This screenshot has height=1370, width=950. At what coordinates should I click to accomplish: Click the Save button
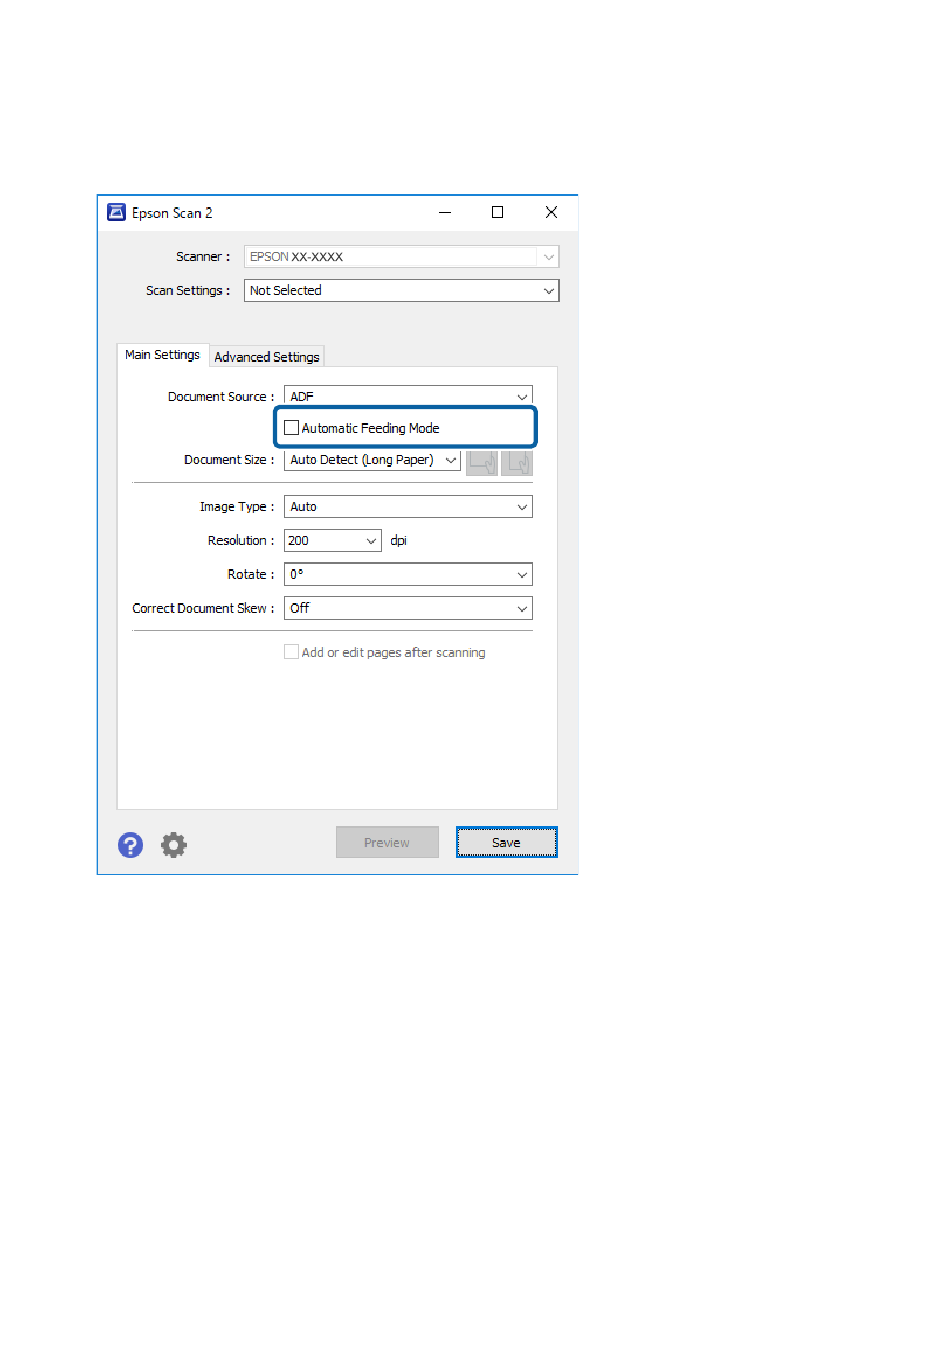[506, 842]
